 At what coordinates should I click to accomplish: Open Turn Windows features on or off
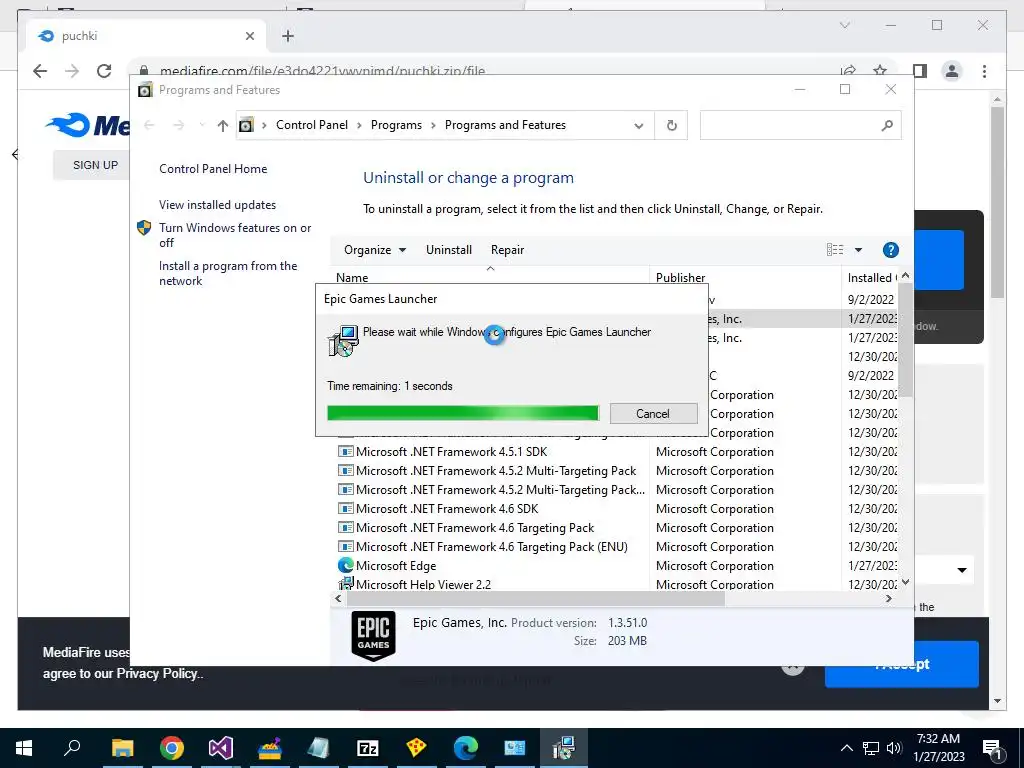coord(235,235)
